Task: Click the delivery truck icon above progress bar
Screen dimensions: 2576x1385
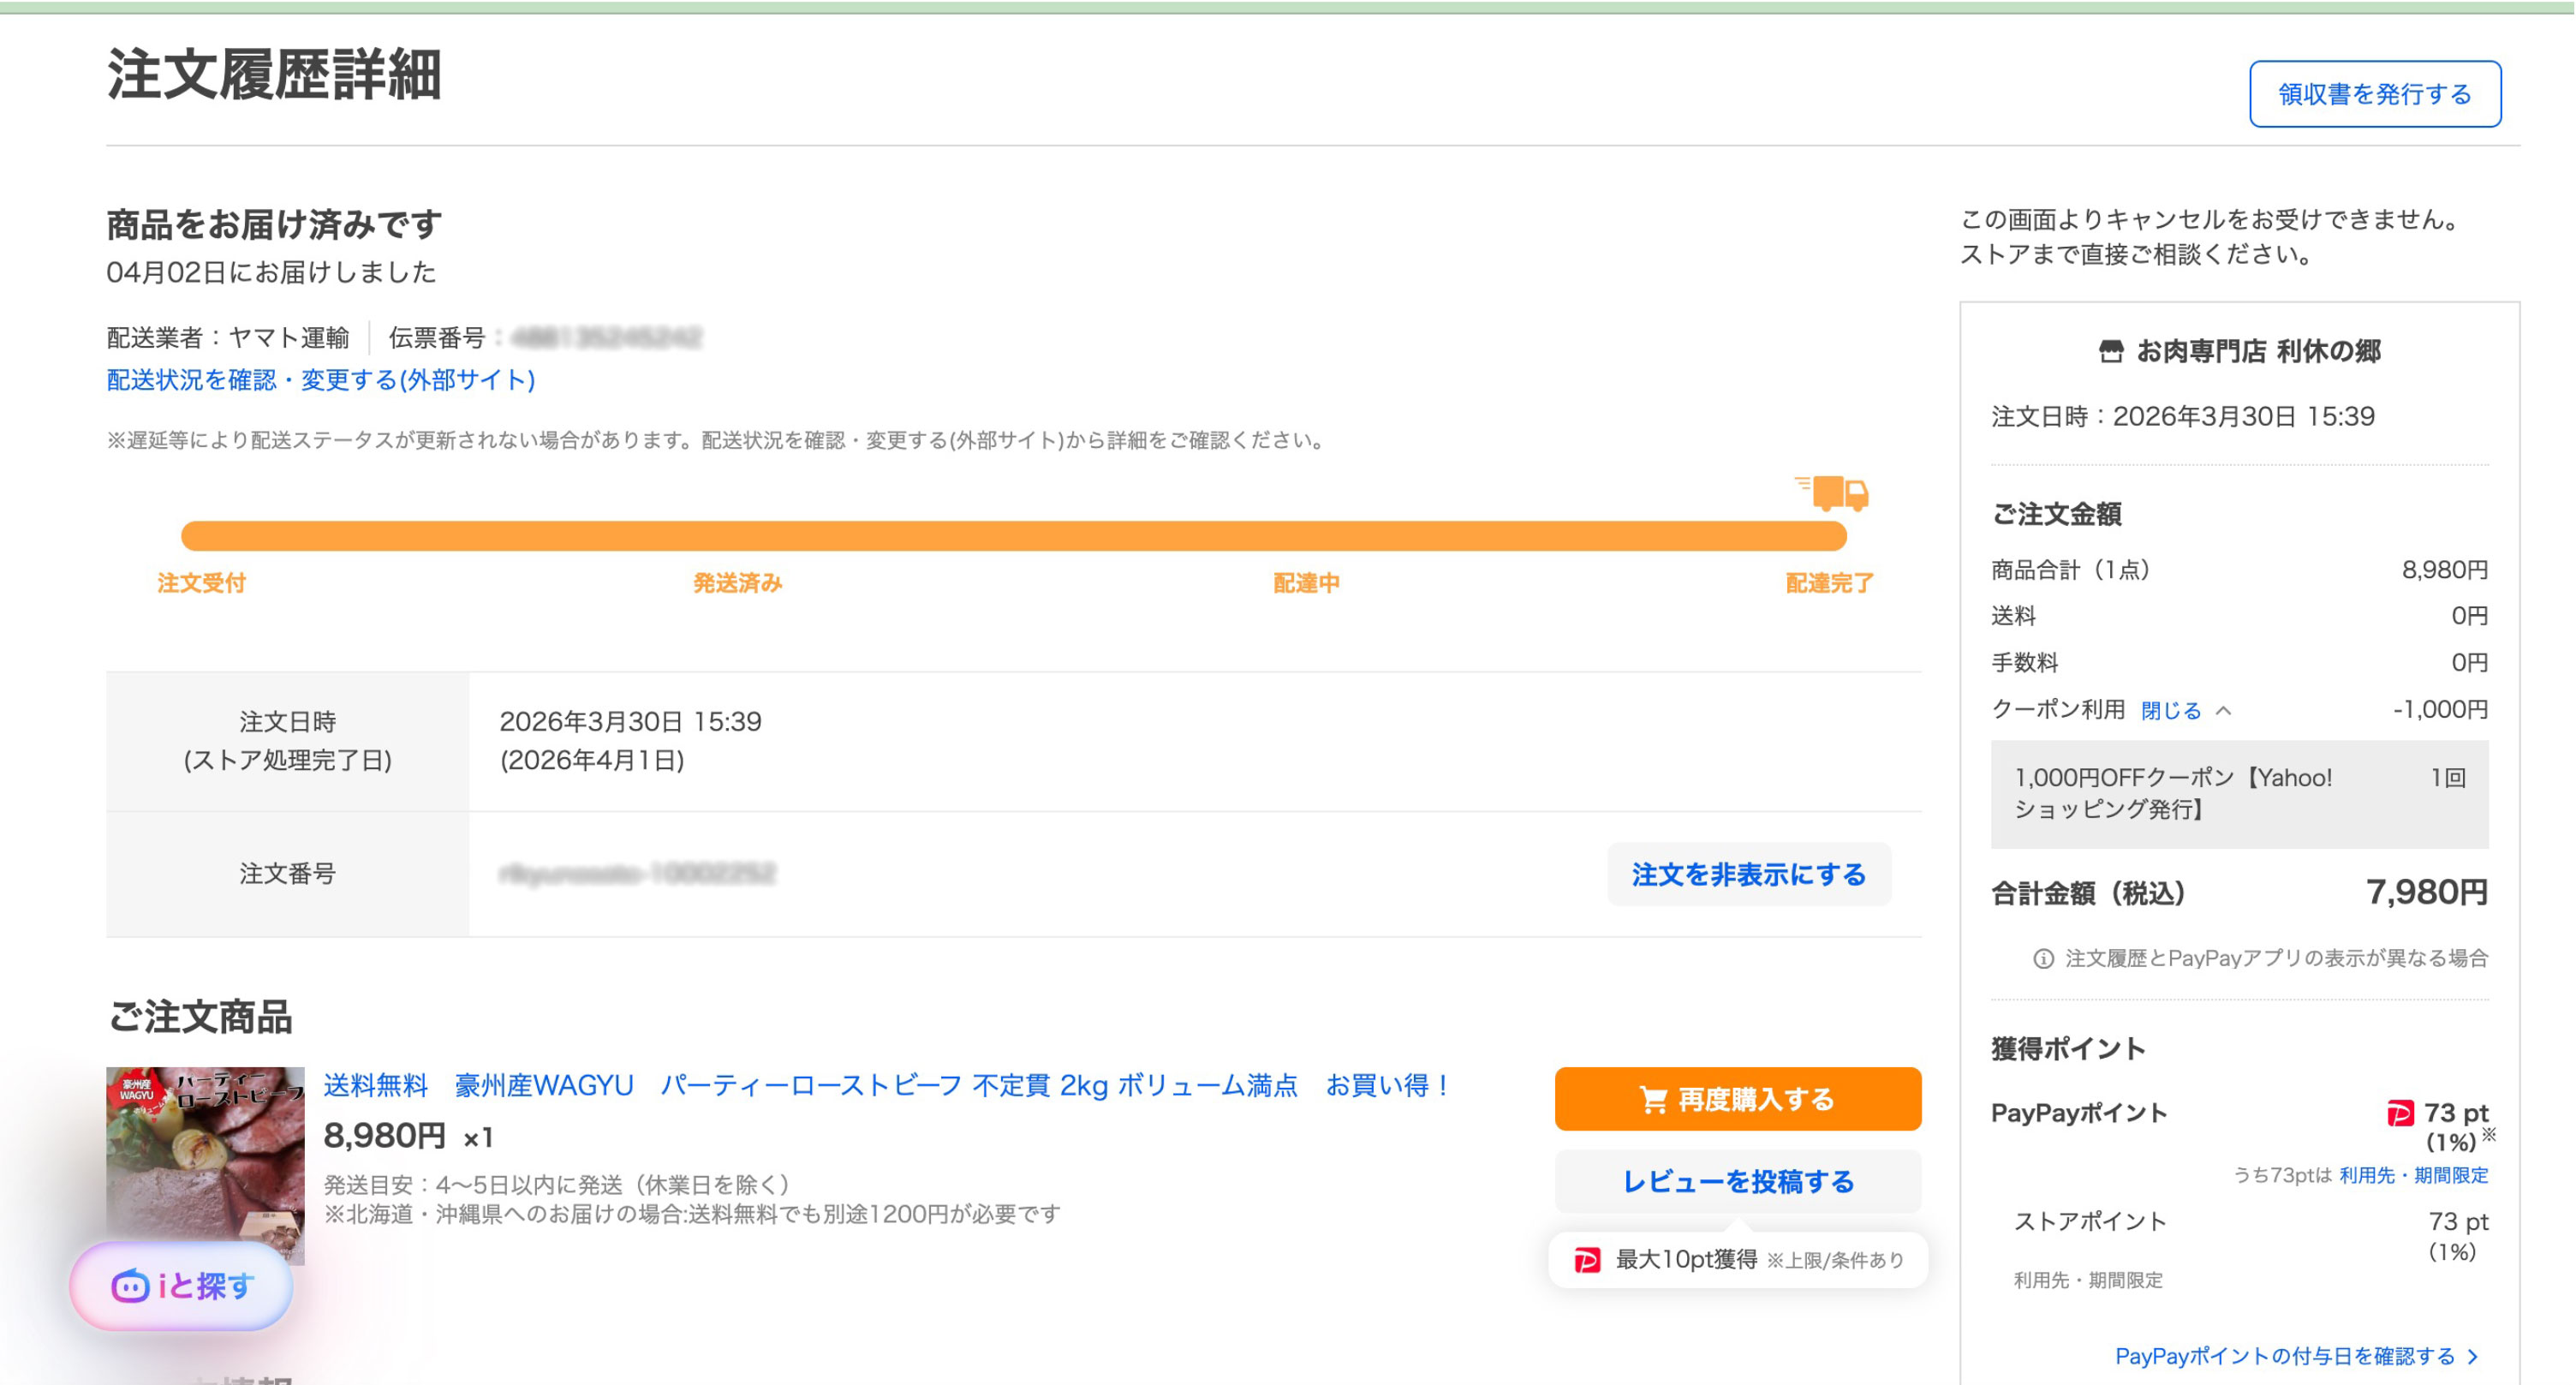Action: (1832, 493)
